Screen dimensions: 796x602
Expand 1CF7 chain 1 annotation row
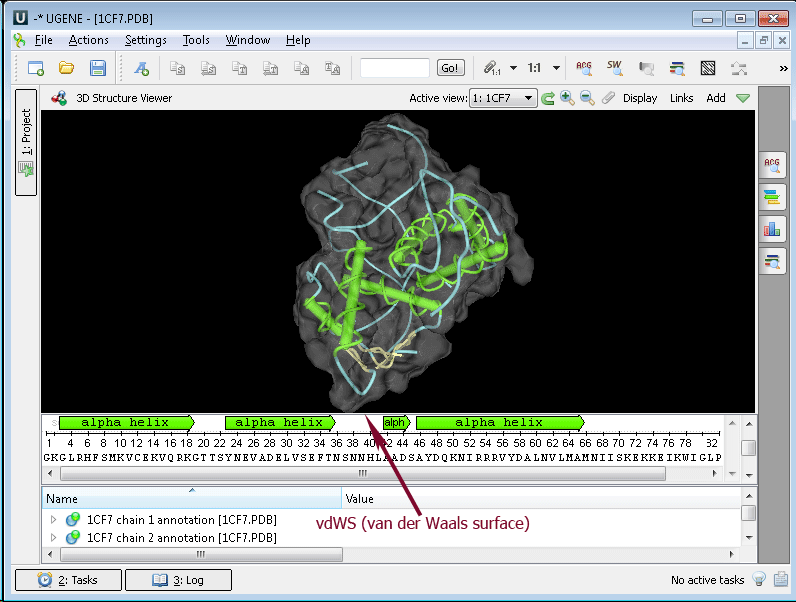pyautogui.click(x=53, y=520)
